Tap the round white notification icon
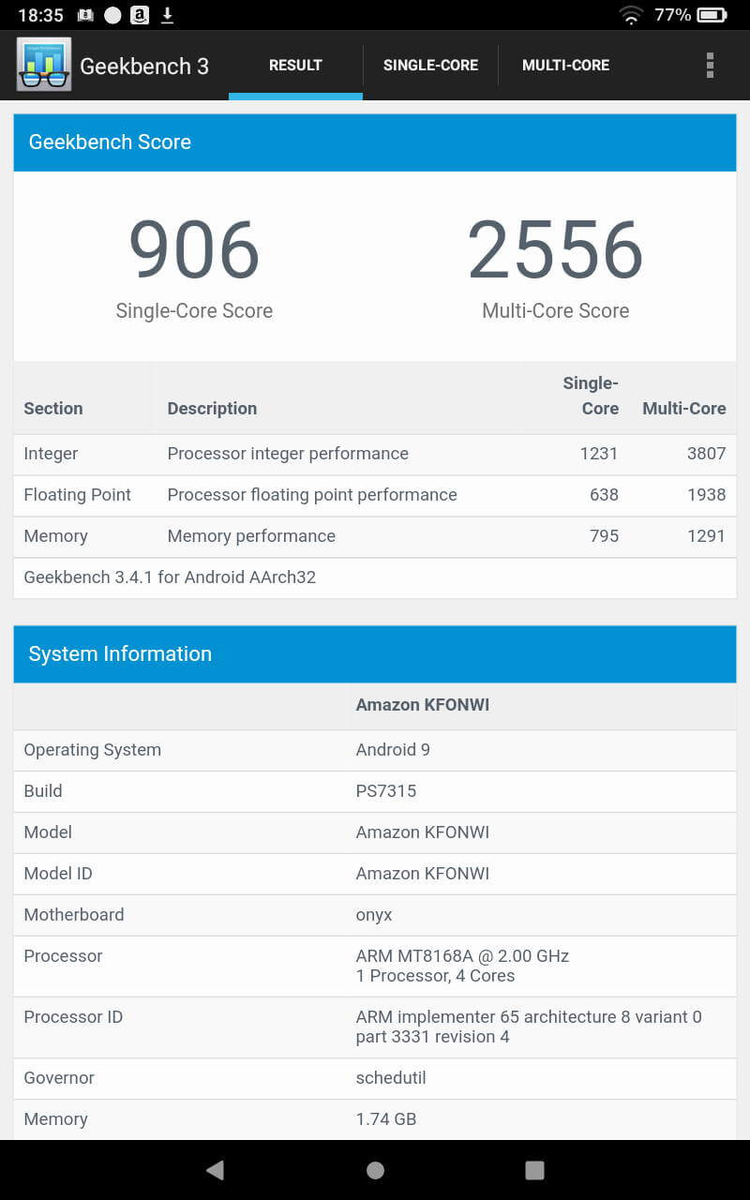 [x=113, y=15]
